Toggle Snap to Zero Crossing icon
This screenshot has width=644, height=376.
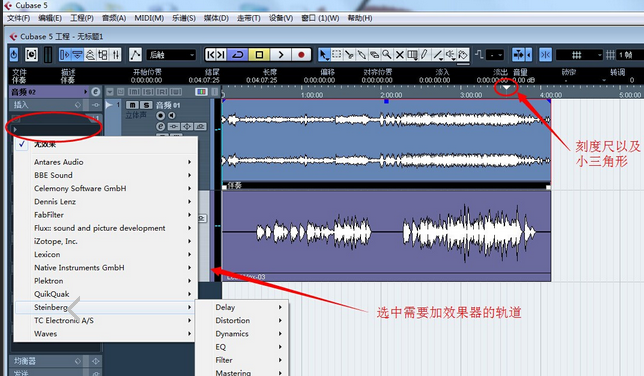479,54
